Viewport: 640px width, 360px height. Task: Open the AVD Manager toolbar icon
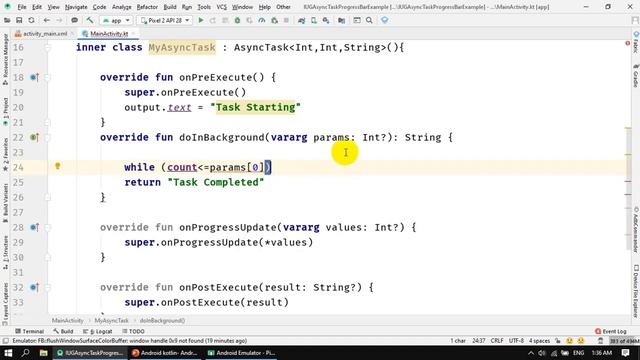coord(313,20)
